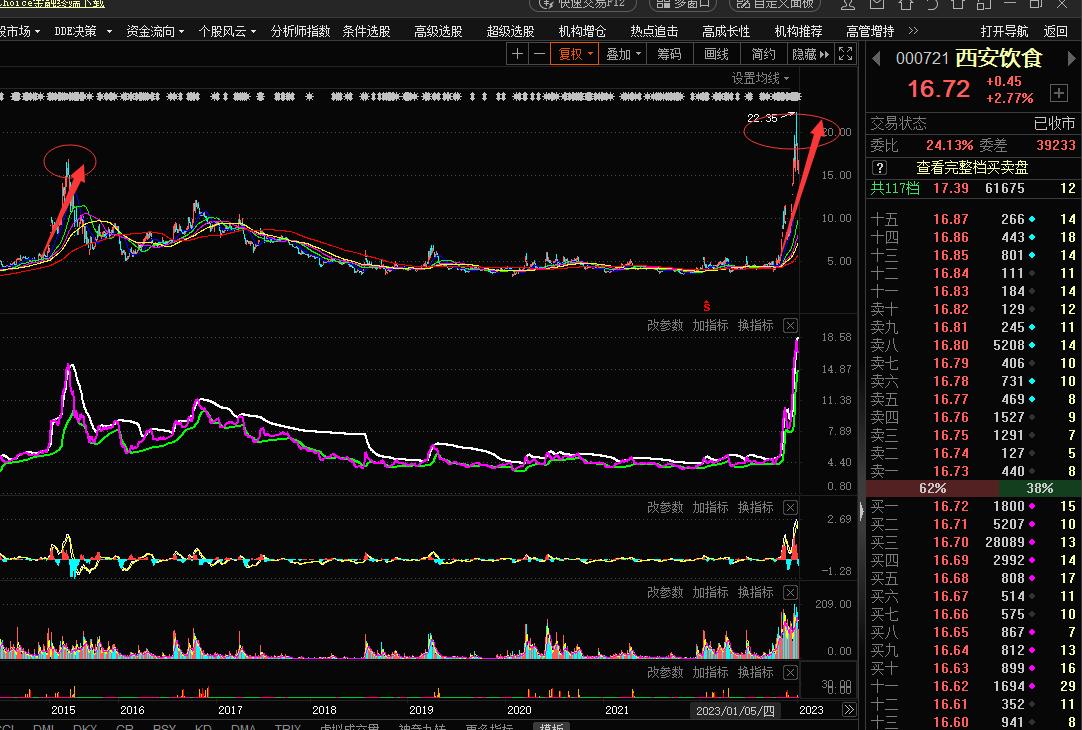Open 查看完整档买卖盘 full order book link
This screenshot has height=730, width=1082.
click(972, 168)
